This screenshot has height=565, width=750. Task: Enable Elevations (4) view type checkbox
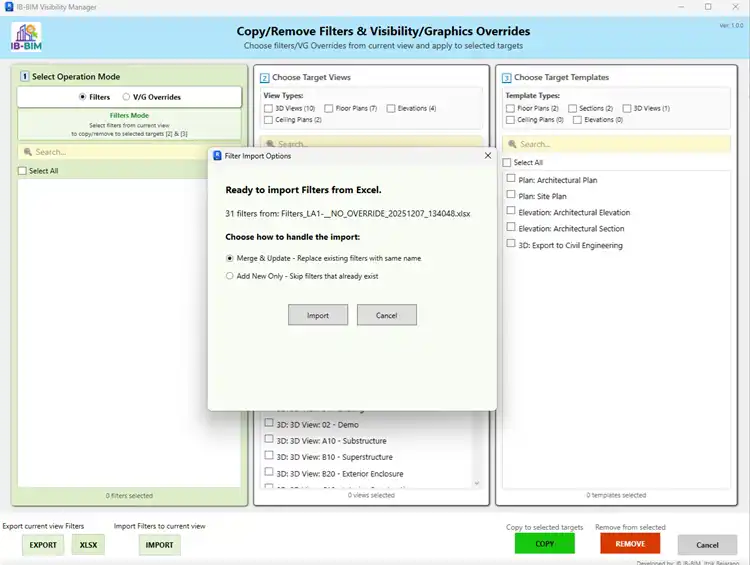click(x=391, y=109)
